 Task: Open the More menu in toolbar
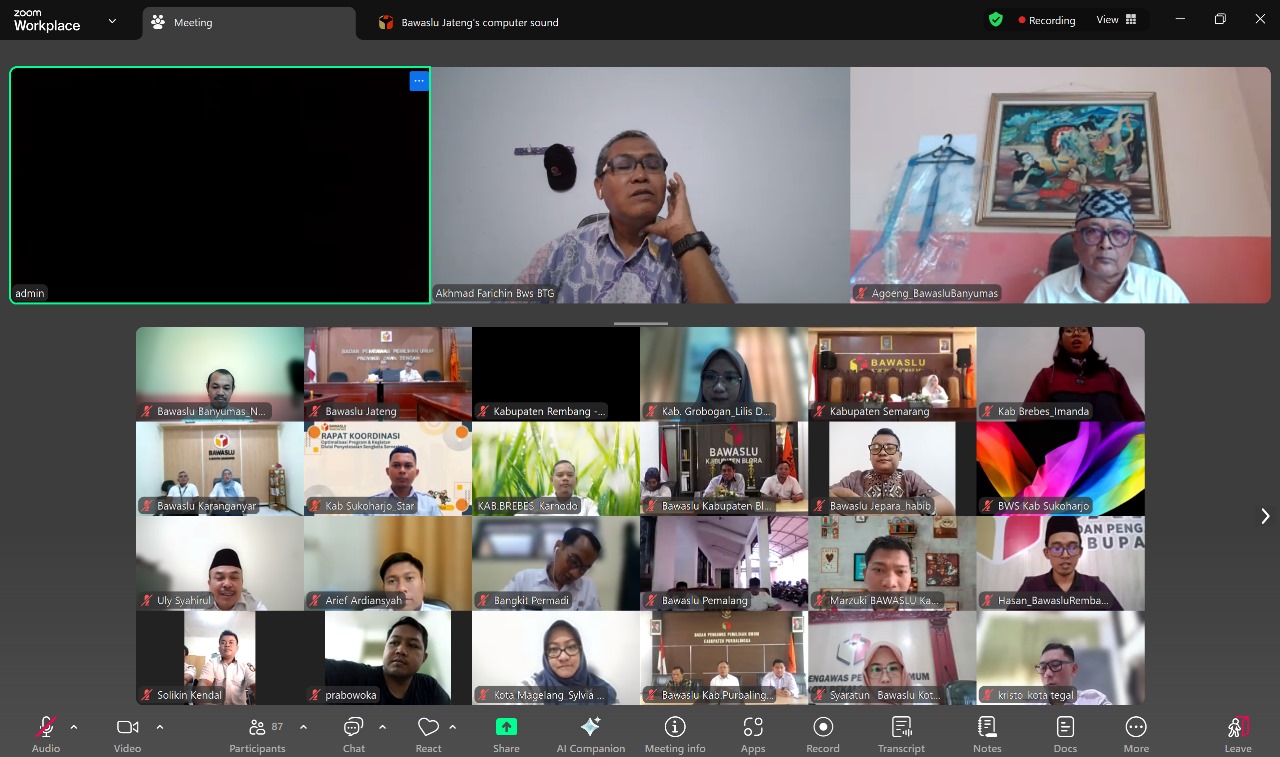point(1136,733)
